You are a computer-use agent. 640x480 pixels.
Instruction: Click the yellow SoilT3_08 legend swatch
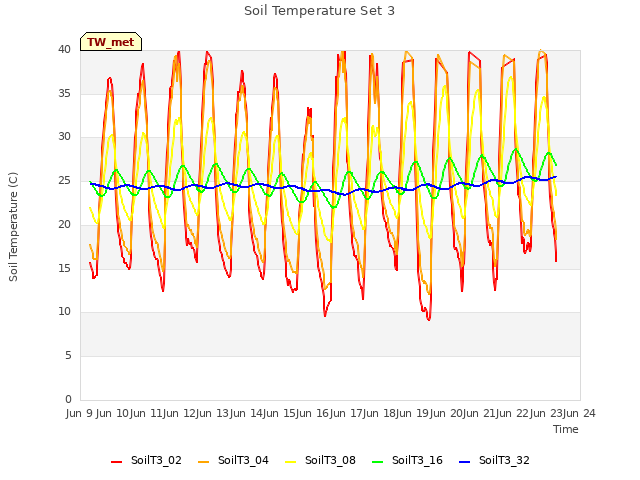coord(290,462)
